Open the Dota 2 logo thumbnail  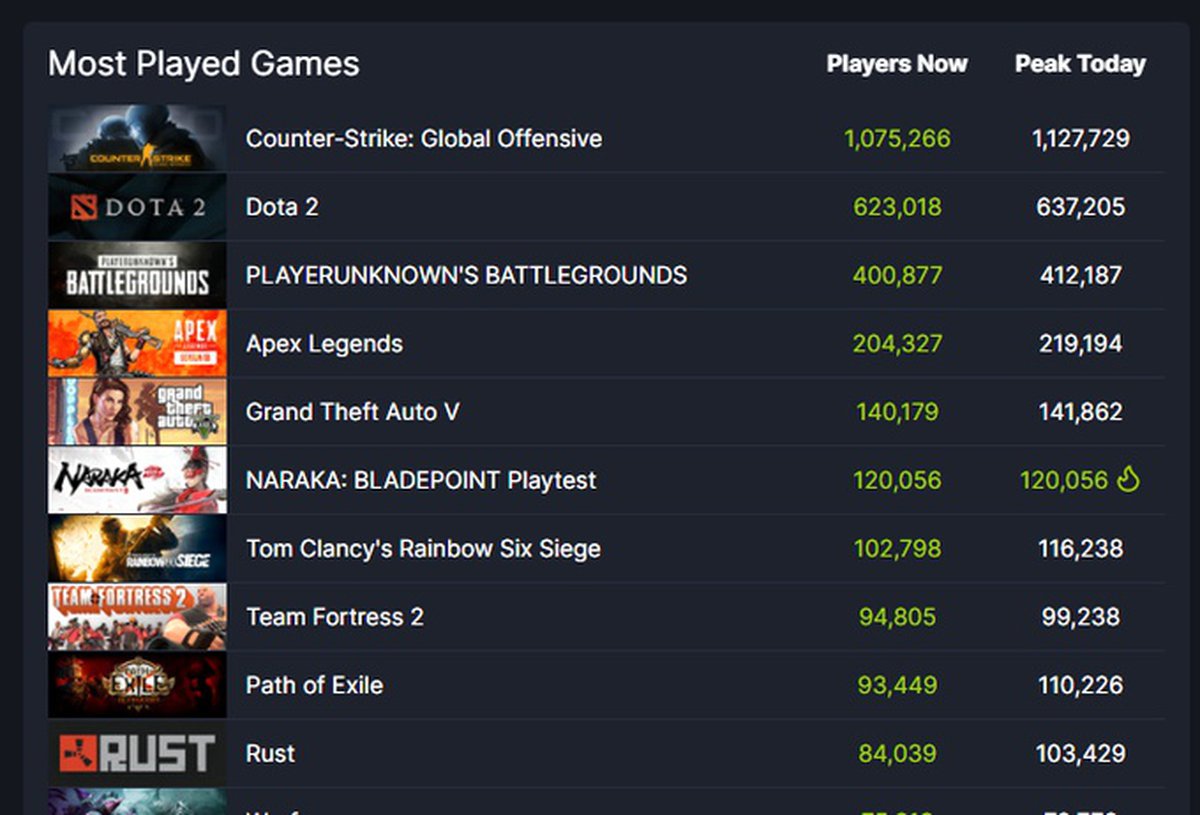pos(137,207)
